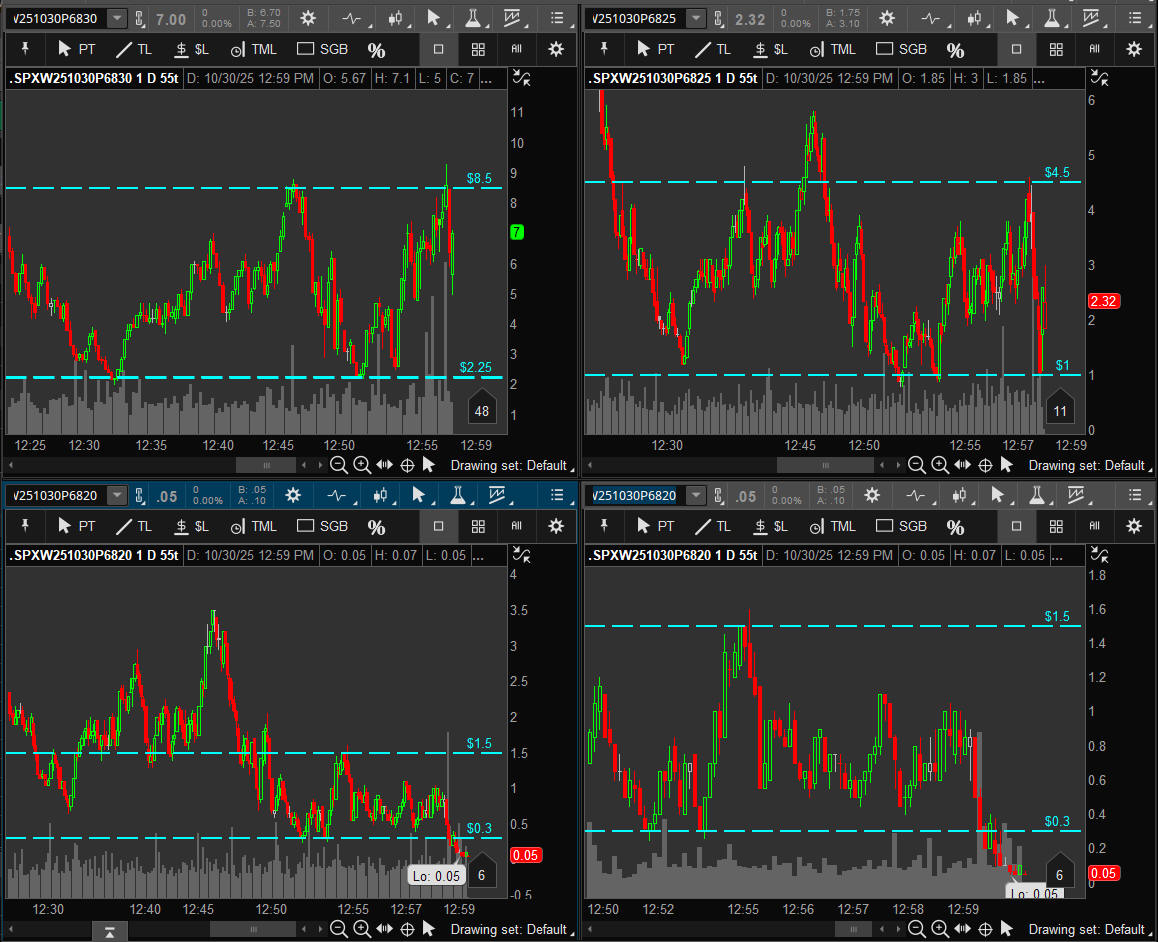Open patterns menu in bottom-right chart header

(1078, 495)
